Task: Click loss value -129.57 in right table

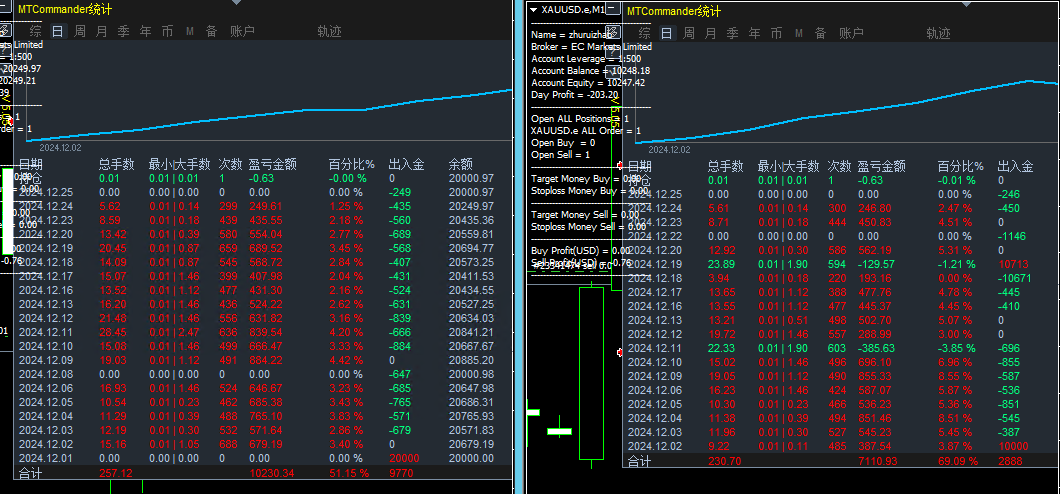Action: [x=875, y=264]
